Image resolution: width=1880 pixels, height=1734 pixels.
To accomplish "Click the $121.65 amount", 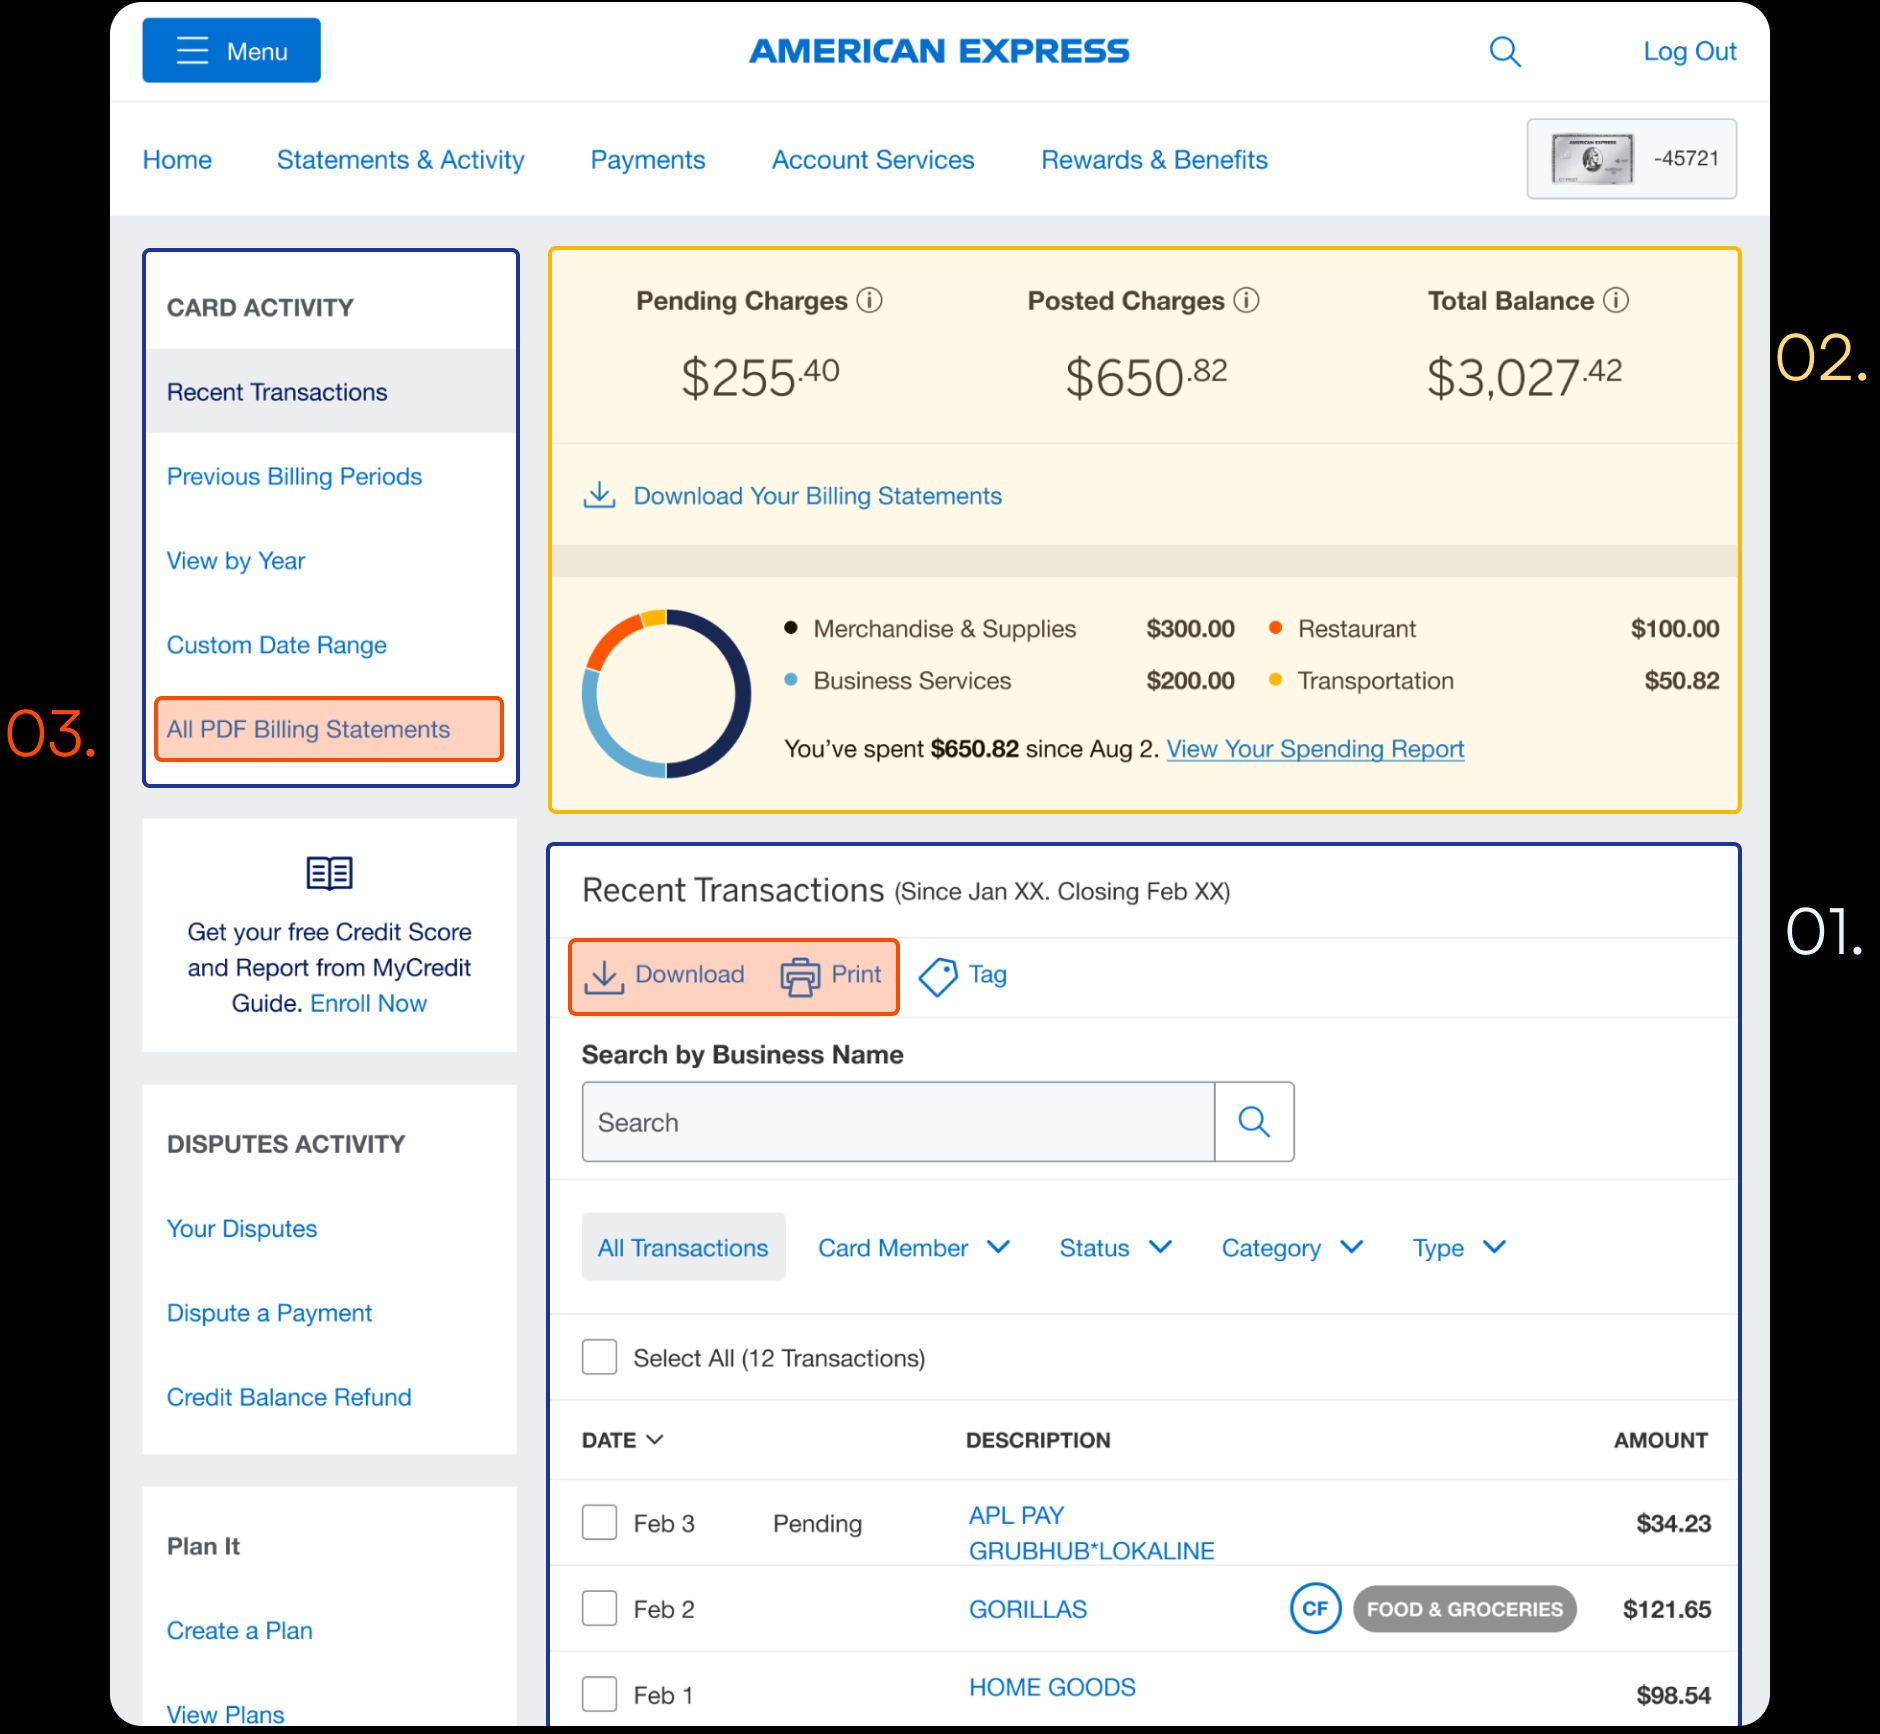I will 1667,1609.
